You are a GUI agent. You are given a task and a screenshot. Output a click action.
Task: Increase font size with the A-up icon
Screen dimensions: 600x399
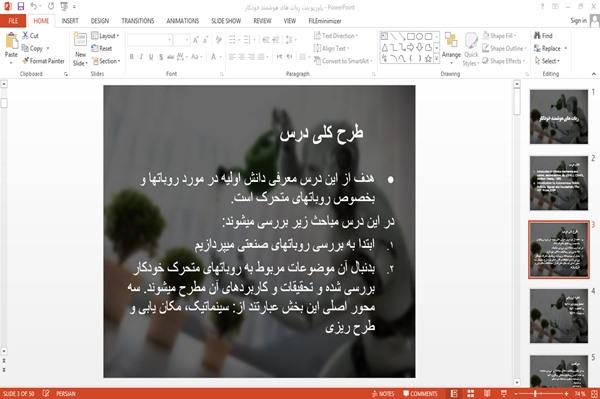click(x=196, y=39)
